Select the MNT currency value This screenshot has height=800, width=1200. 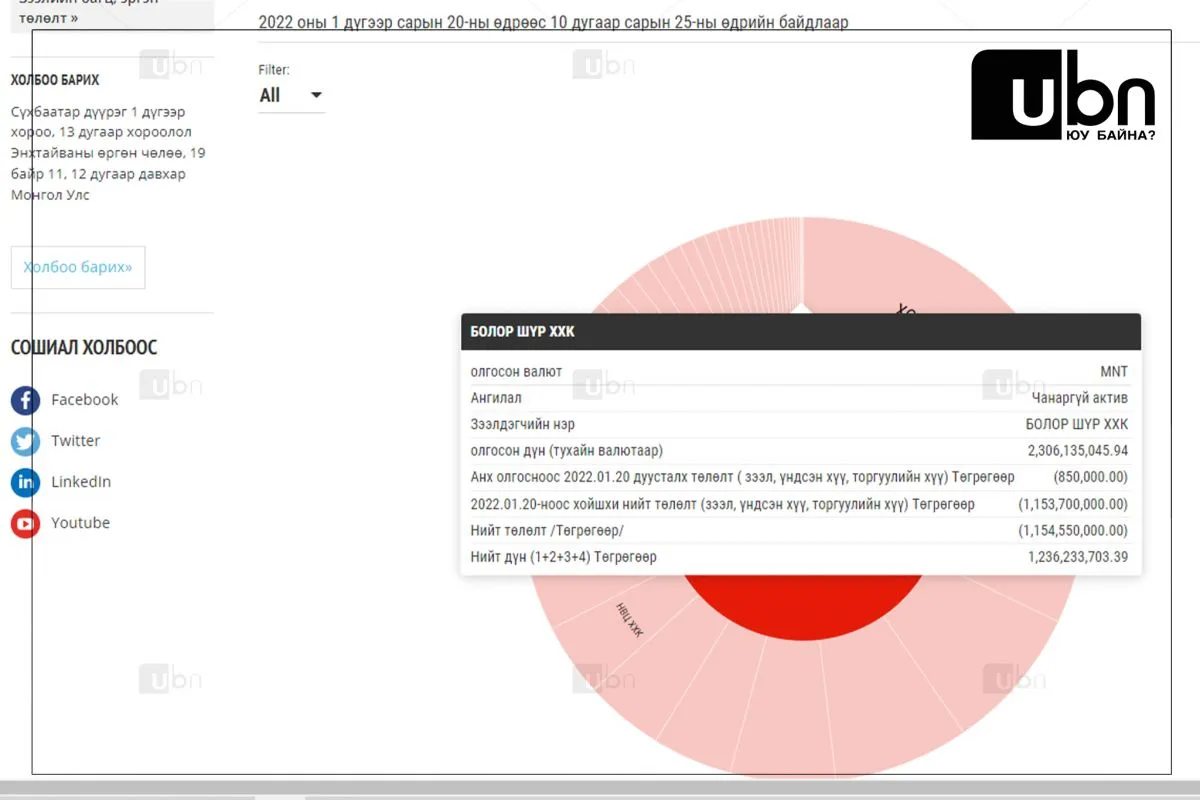coord(1114,372)
